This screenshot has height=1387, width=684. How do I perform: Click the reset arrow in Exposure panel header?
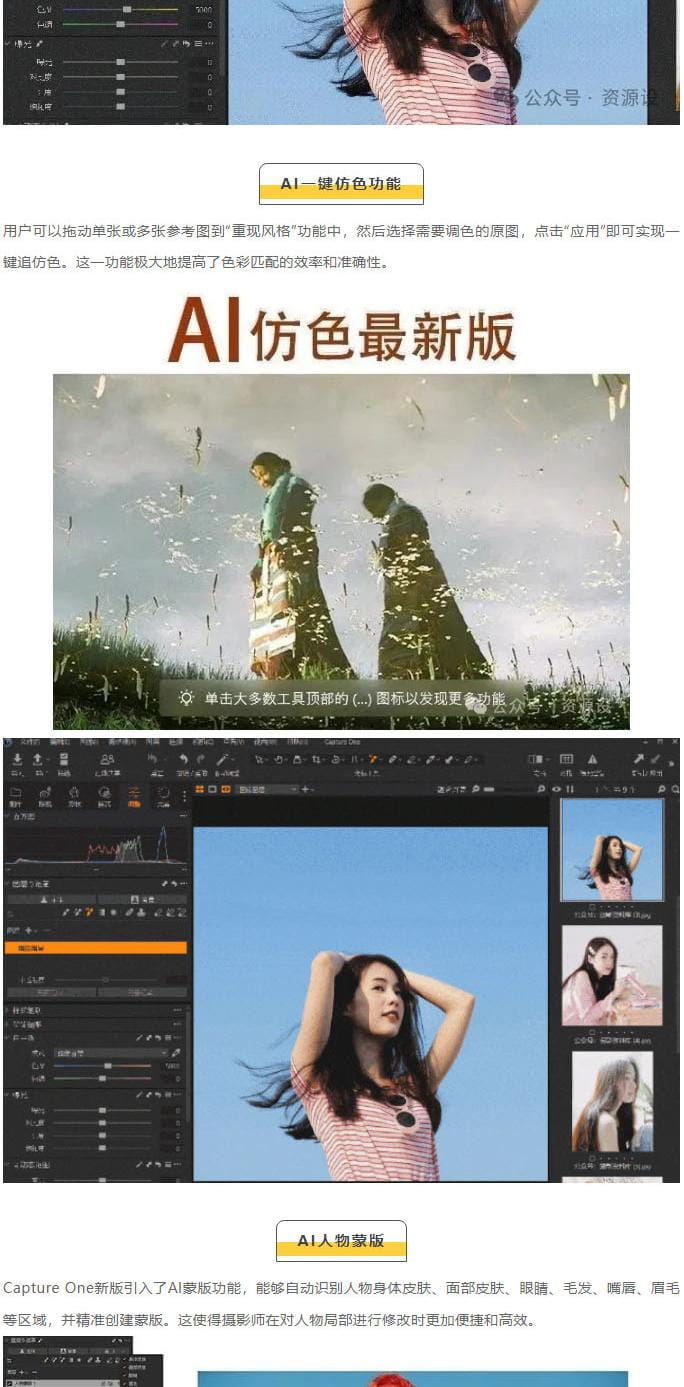pos(158,1095)
